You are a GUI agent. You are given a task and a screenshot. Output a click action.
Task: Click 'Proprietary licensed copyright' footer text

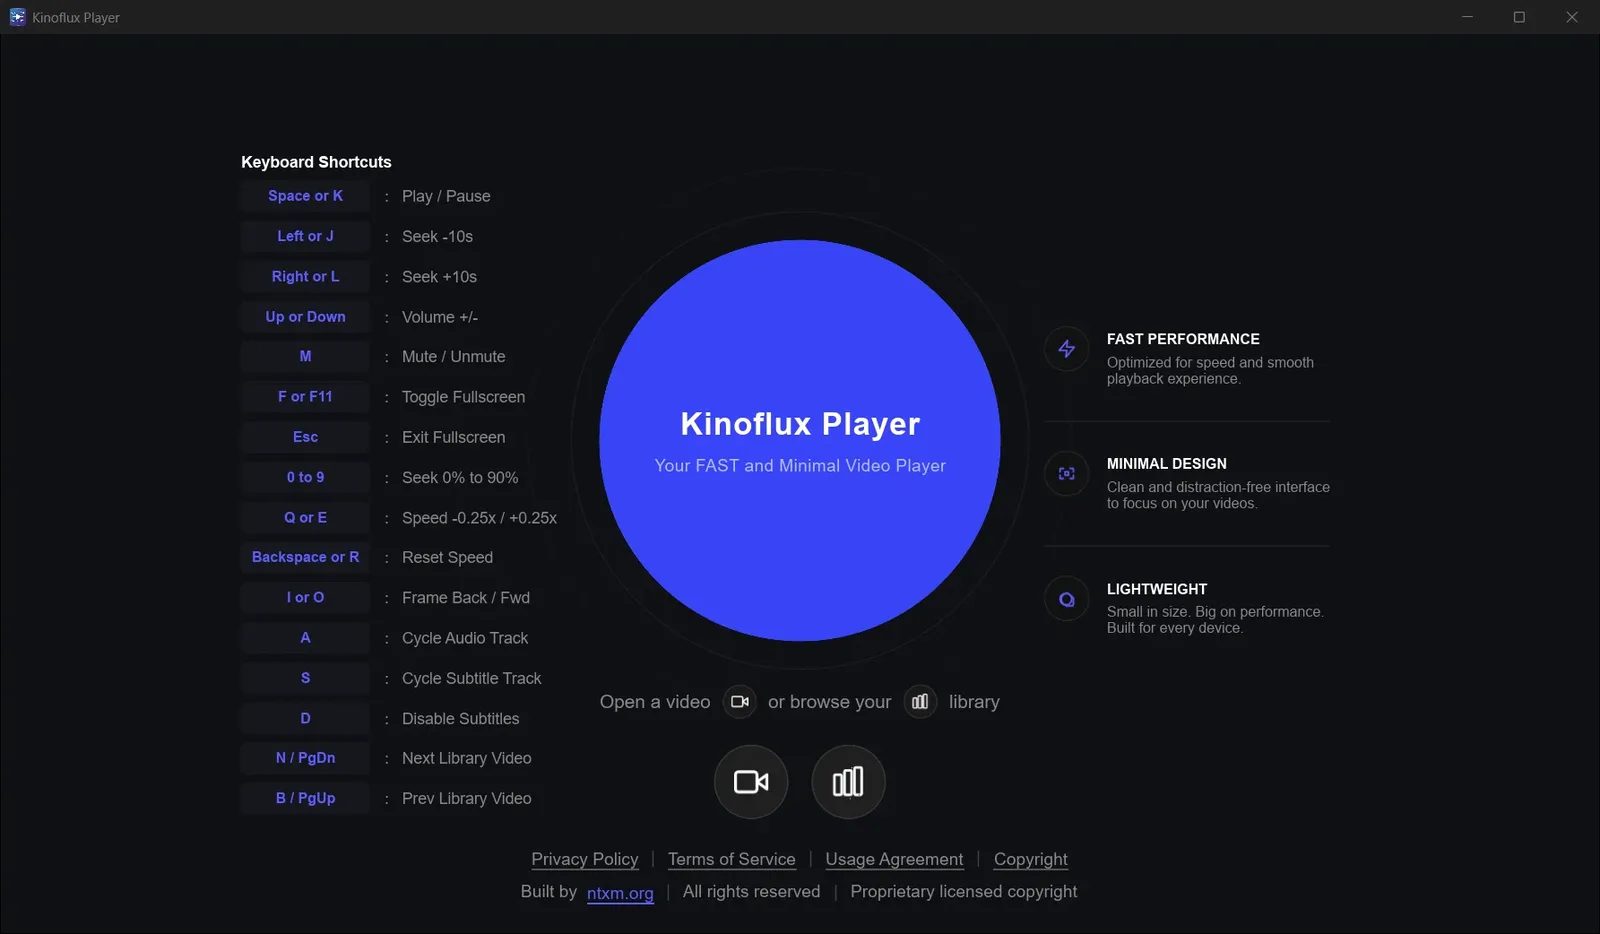click(964, 891)
